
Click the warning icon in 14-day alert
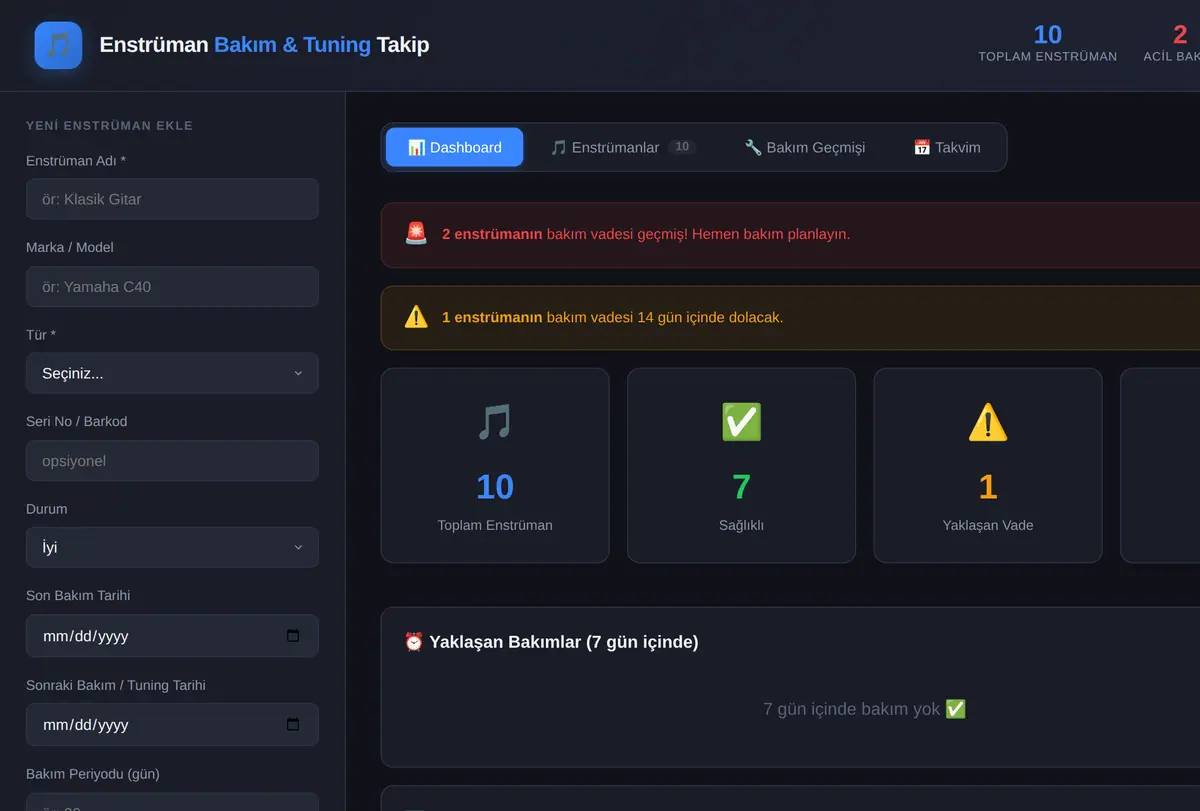click(x=416, y=317)
